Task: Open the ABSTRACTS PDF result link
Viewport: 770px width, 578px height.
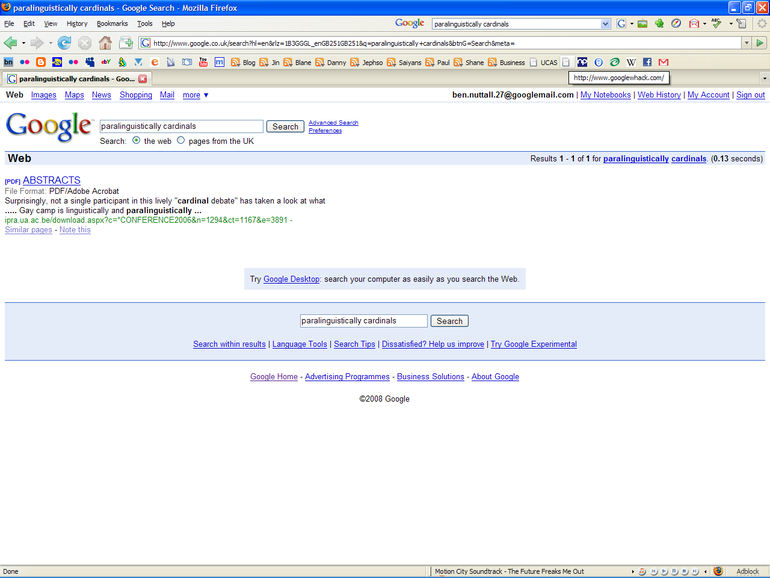Action: point(52,180)
